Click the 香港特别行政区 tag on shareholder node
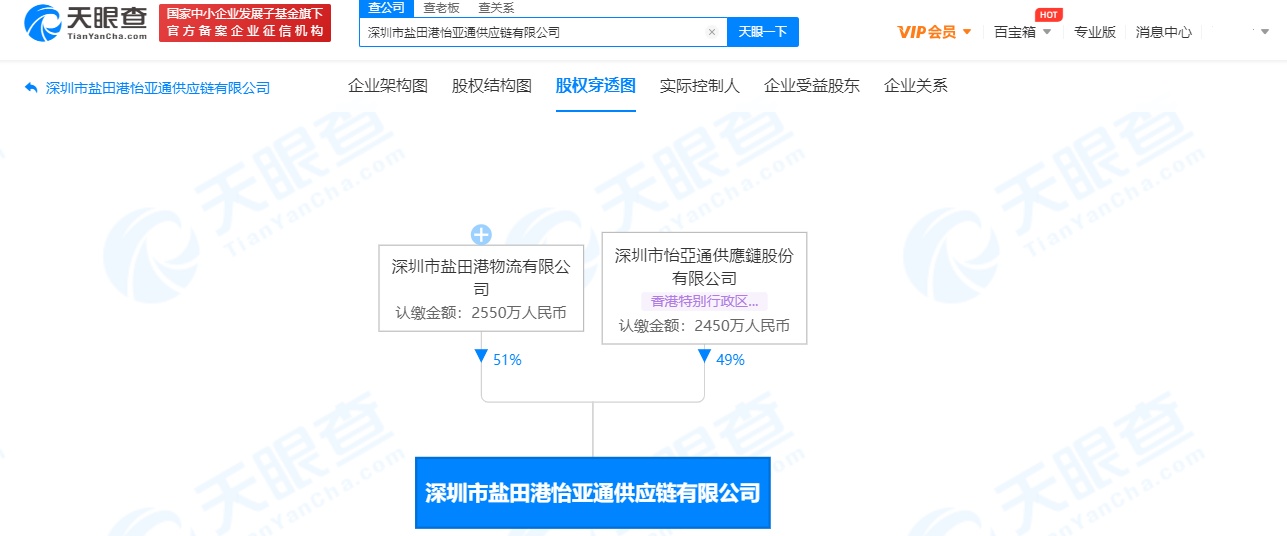 point(704,301)
